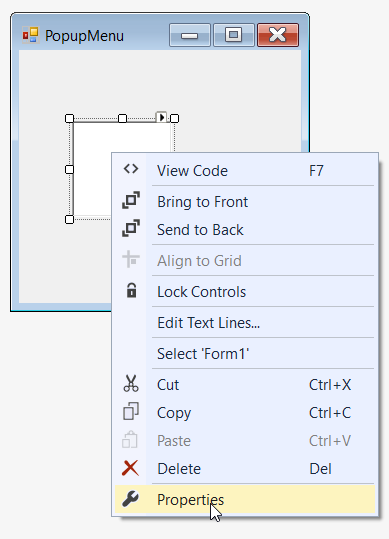Click the Ctrl+X shortcut text
The width and height of the screenshot is (389, 539).
[330, 385]
